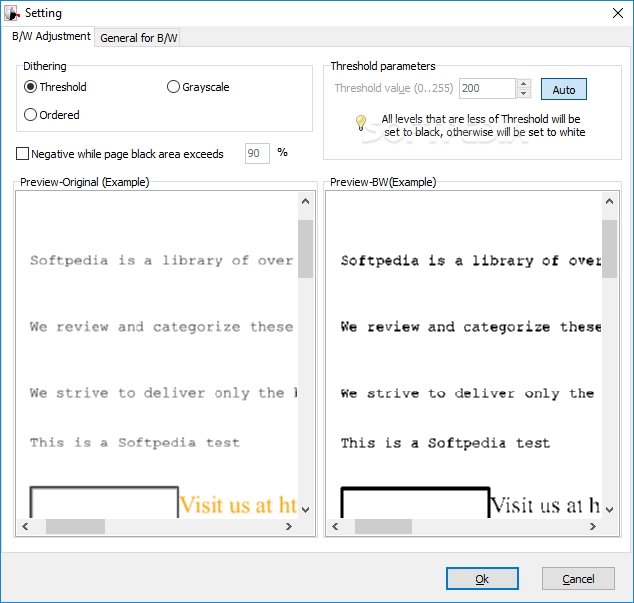This screenshot has width=634, height=603.
Task: Click Preview-BW vertical scrollbar thumb
Action: (x=609, y=249)
